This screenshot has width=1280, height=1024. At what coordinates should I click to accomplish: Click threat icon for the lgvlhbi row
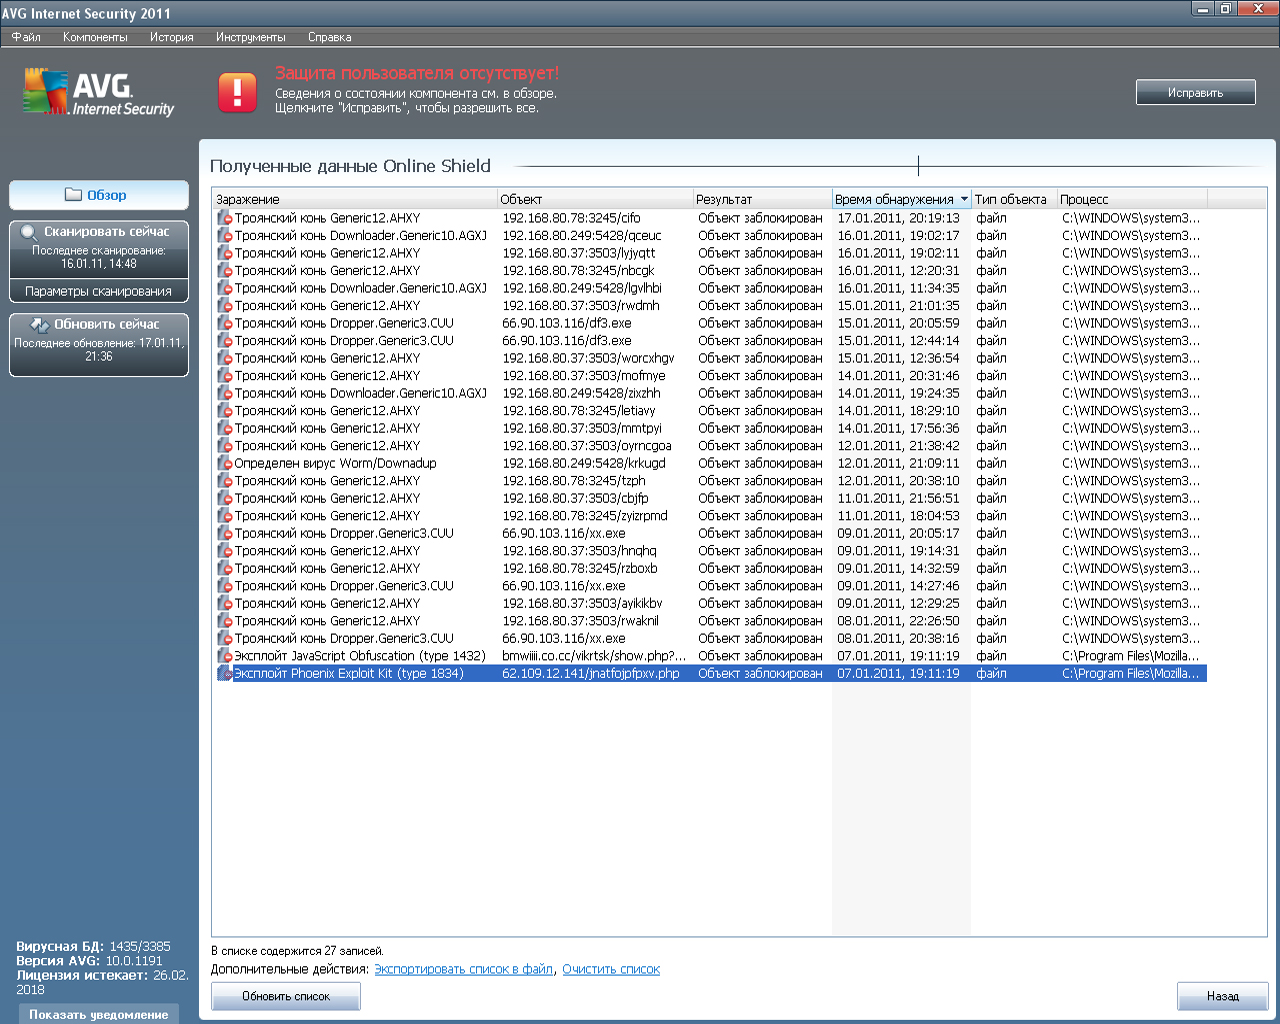(225, 288)
